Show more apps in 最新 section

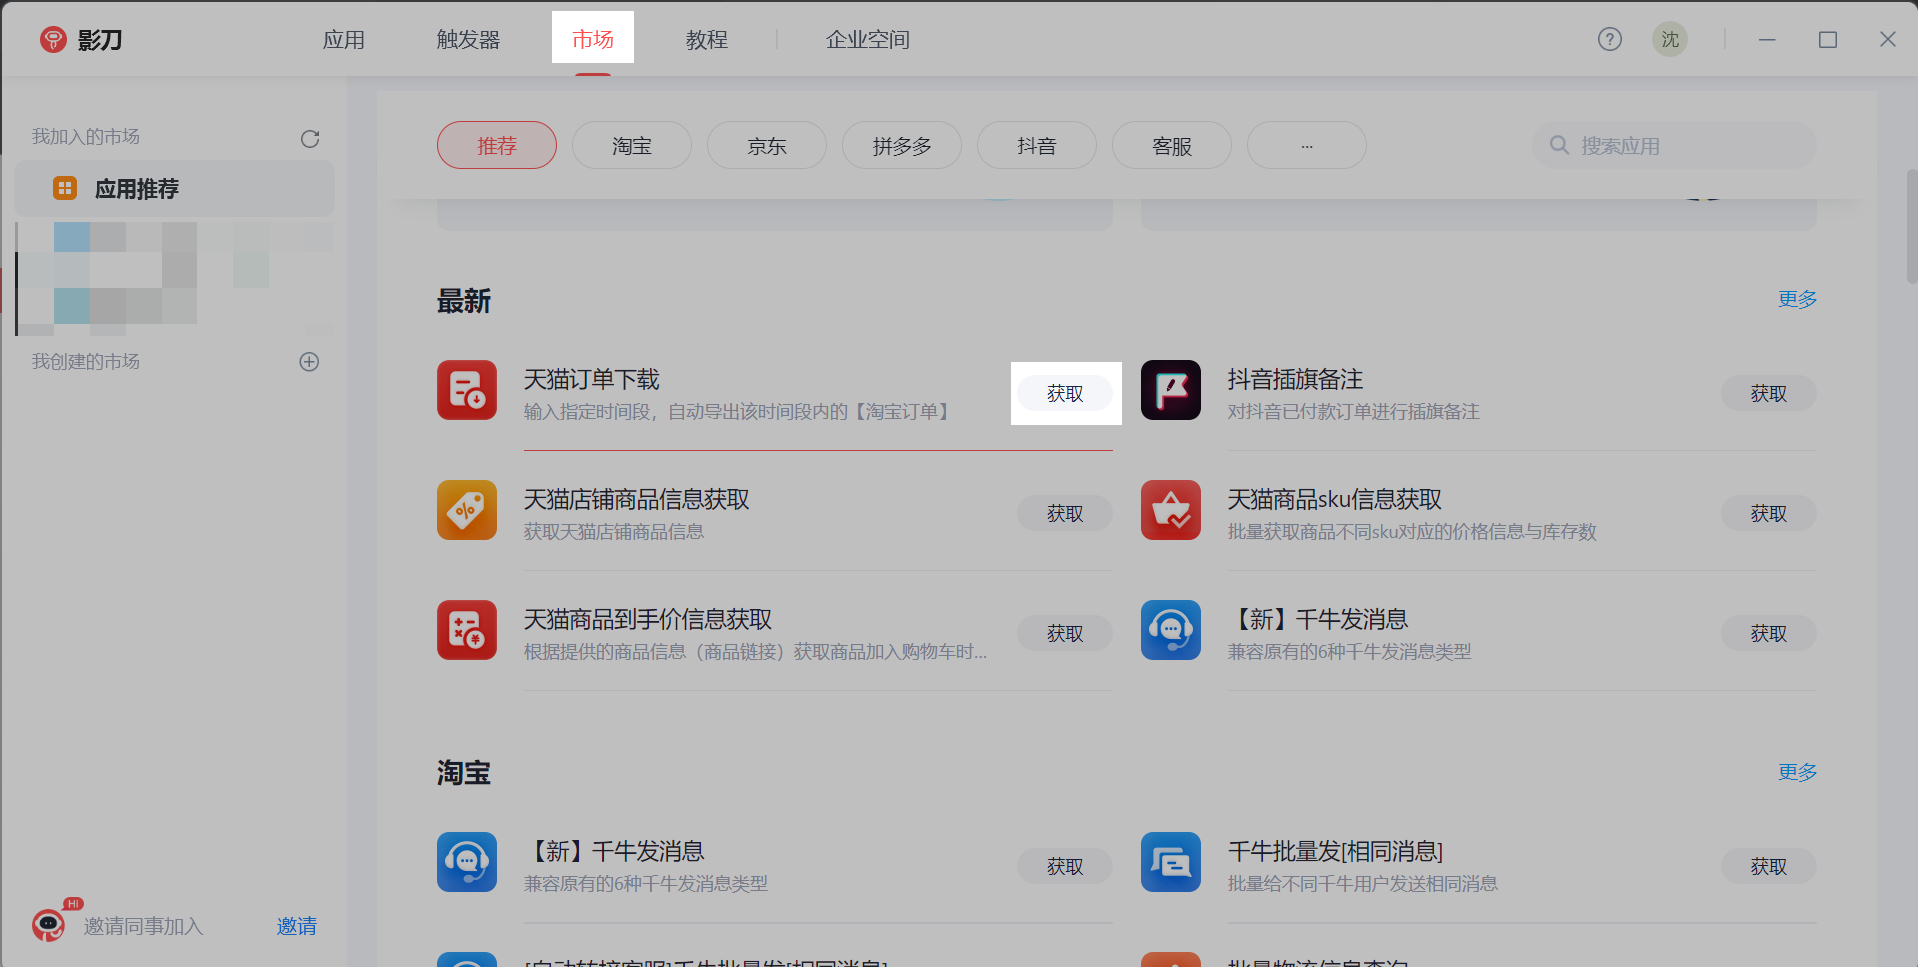point(1797,299)
